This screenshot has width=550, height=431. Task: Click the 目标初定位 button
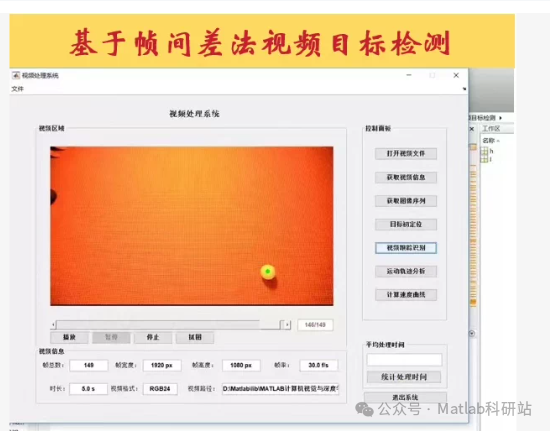406,224
